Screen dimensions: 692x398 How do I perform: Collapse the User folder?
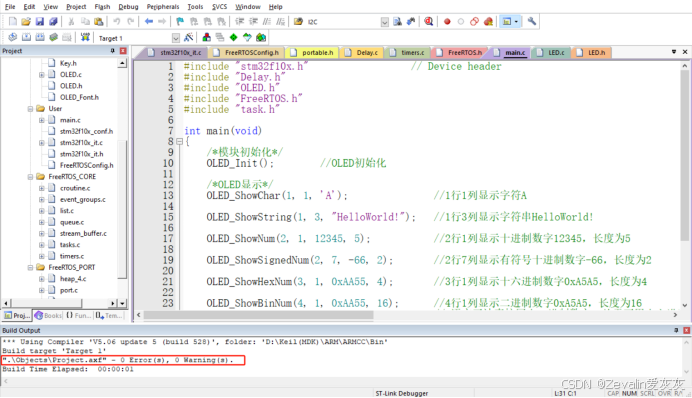pyautogui.click(x=30, y=109)
